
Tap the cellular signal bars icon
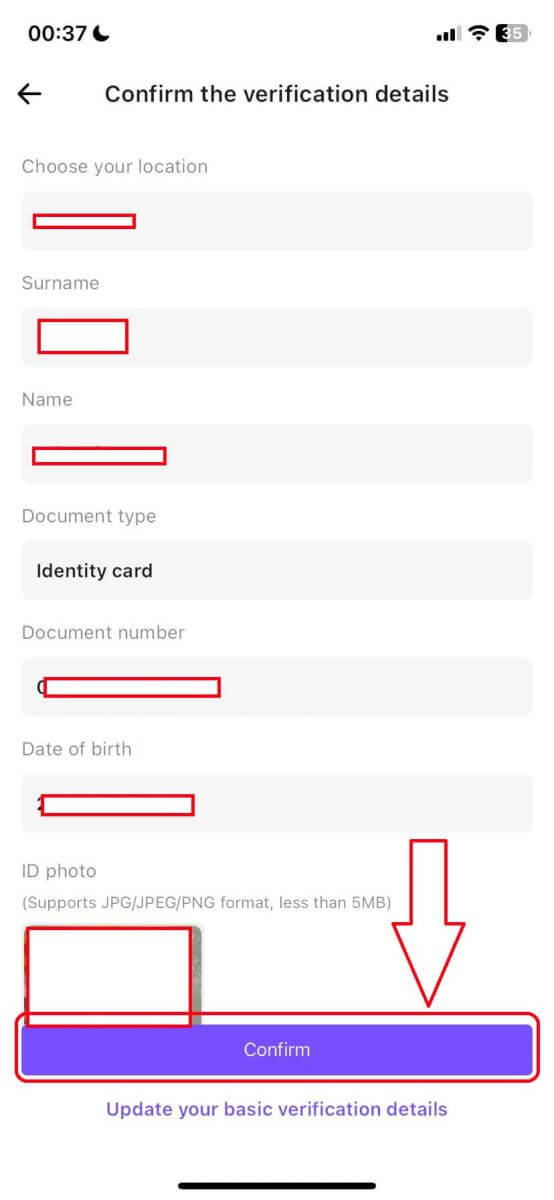(x=447, y=34)
